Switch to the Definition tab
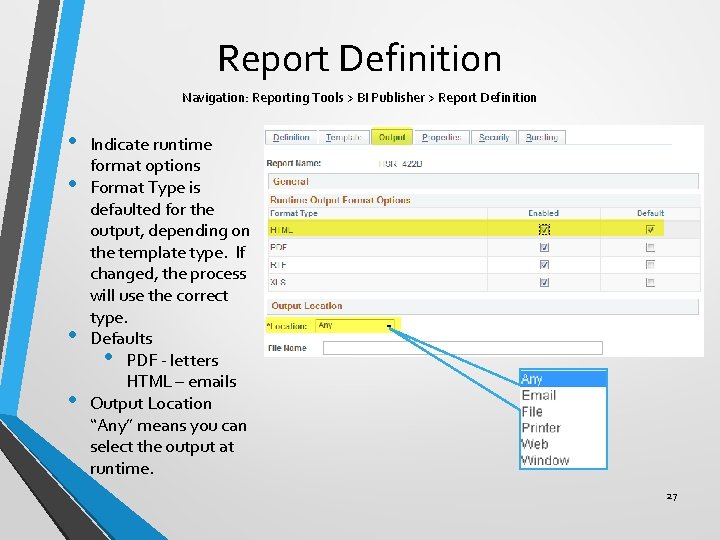The height and width of the screenshot is (540, 720). point(291,137)
